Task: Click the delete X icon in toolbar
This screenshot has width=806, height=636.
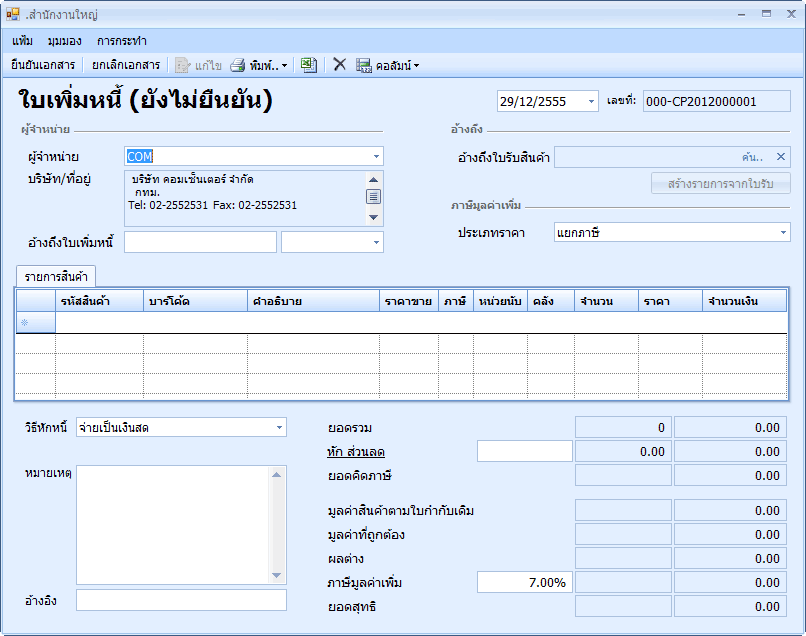Action: click(x=339, y=65)
